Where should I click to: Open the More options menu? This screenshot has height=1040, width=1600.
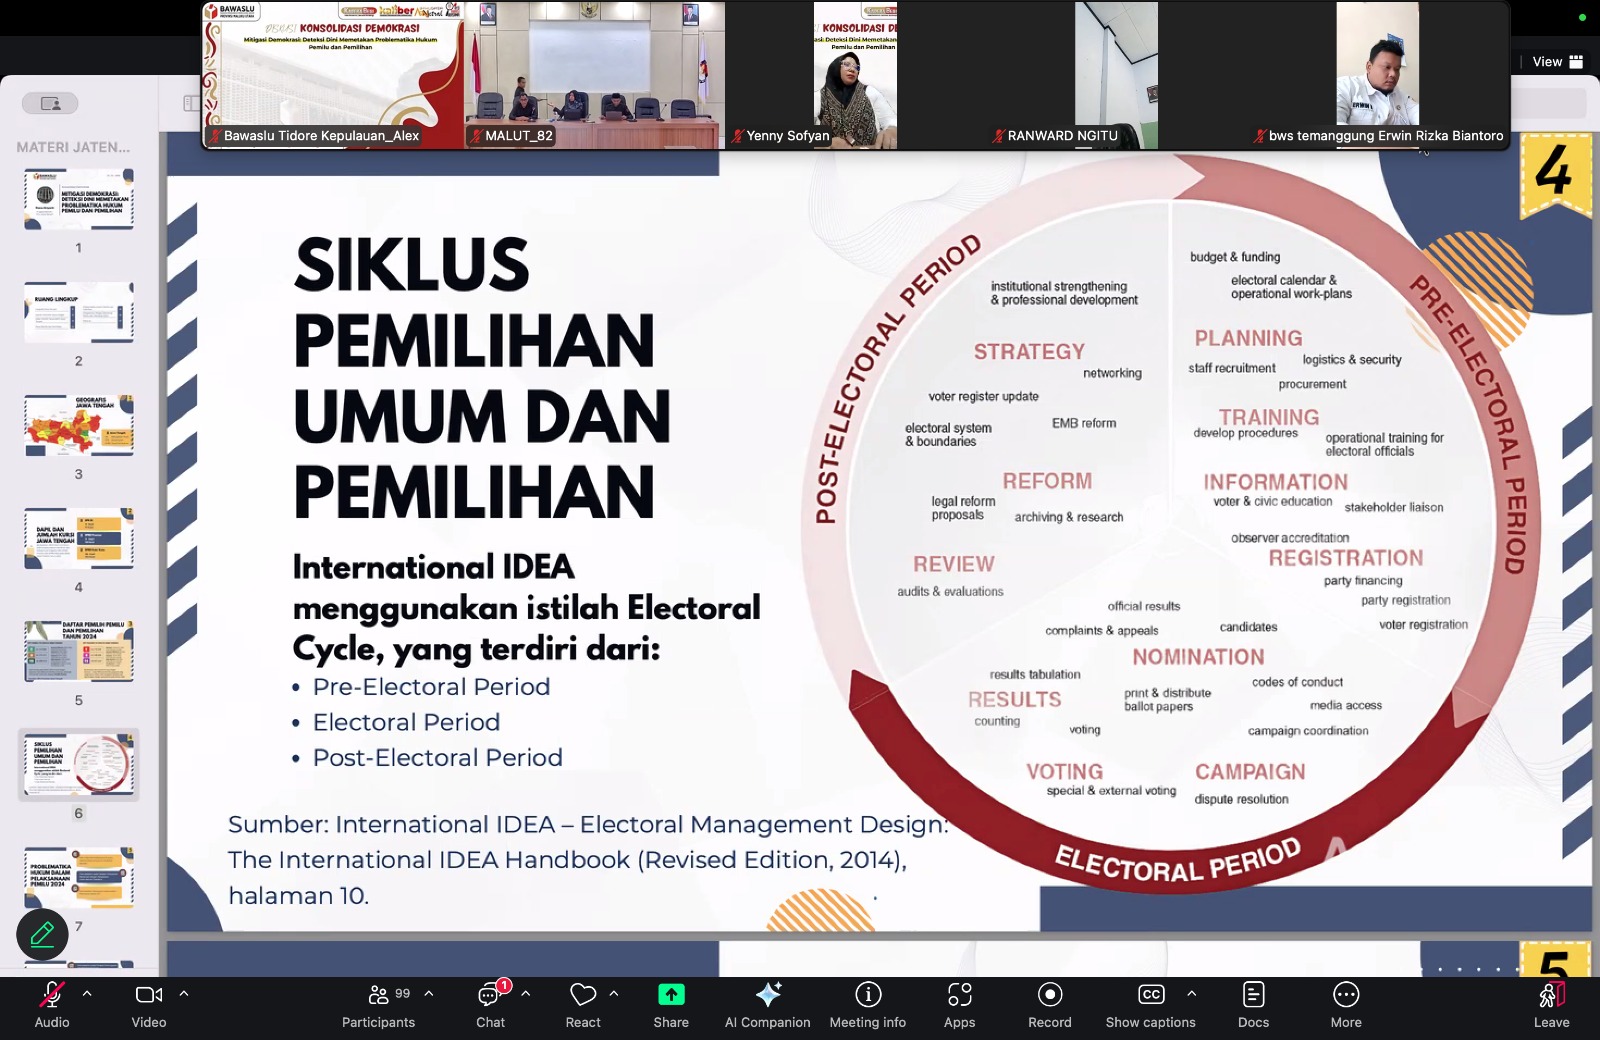click(x=1346, y=1004)
